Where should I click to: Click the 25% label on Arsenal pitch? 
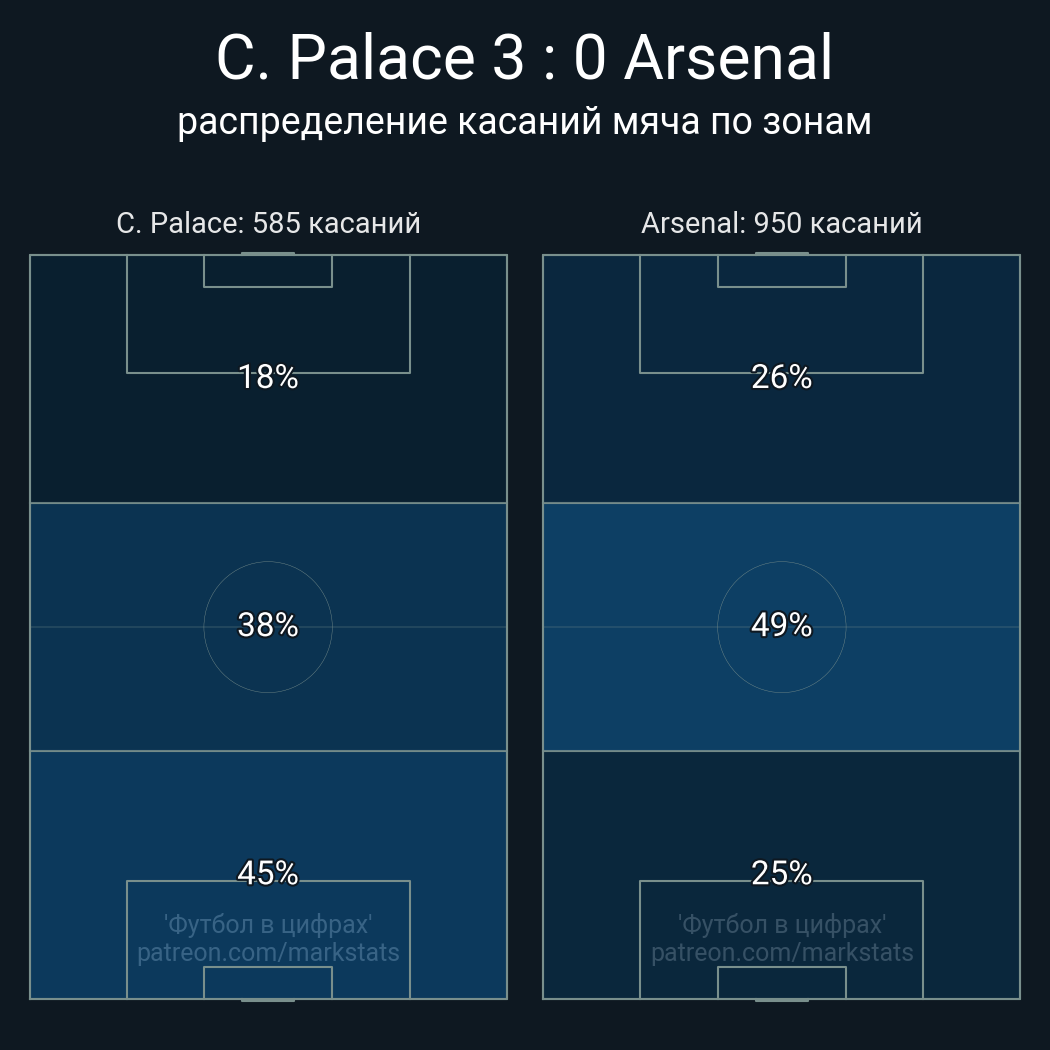[x=781, y=873]
